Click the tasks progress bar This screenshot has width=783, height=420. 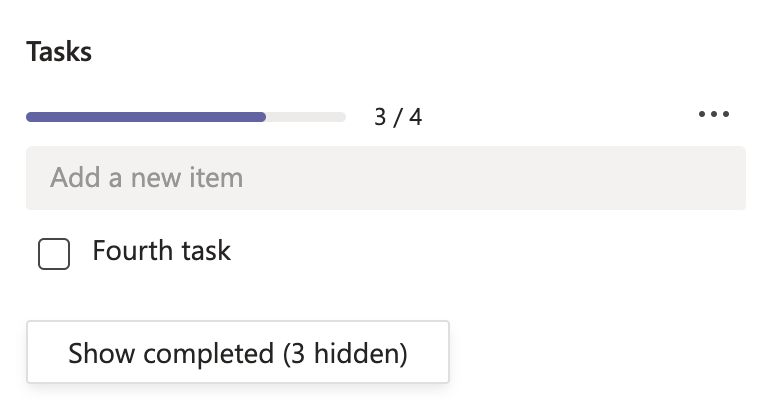coord(186,117)
